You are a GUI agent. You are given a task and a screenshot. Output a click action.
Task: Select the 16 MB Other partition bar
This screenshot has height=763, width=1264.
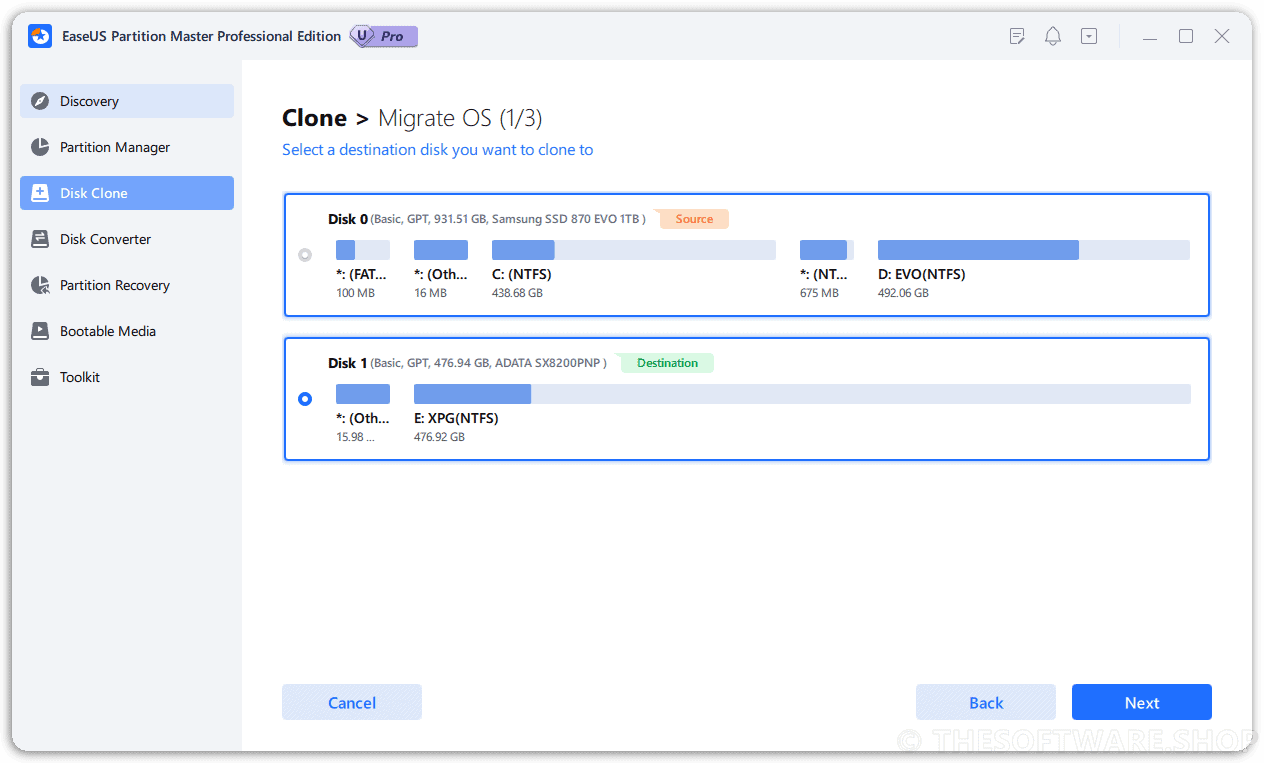tap(441, 250)
